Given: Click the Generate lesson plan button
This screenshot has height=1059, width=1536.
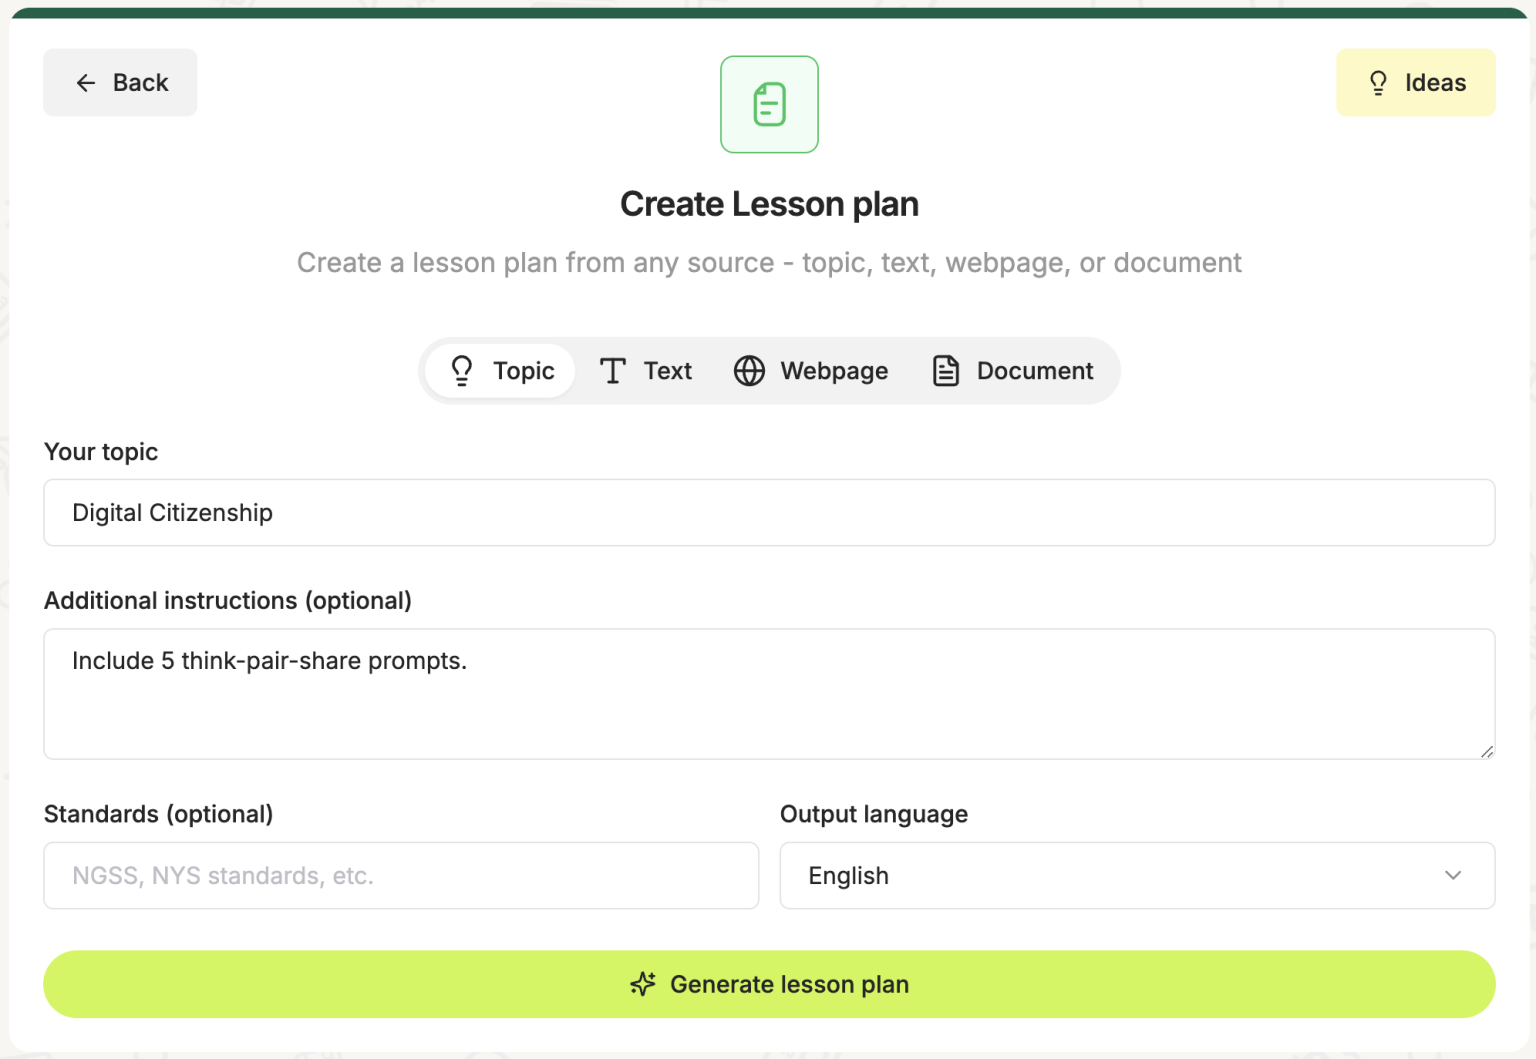Looking at the screenshot, I should (768, 984).
